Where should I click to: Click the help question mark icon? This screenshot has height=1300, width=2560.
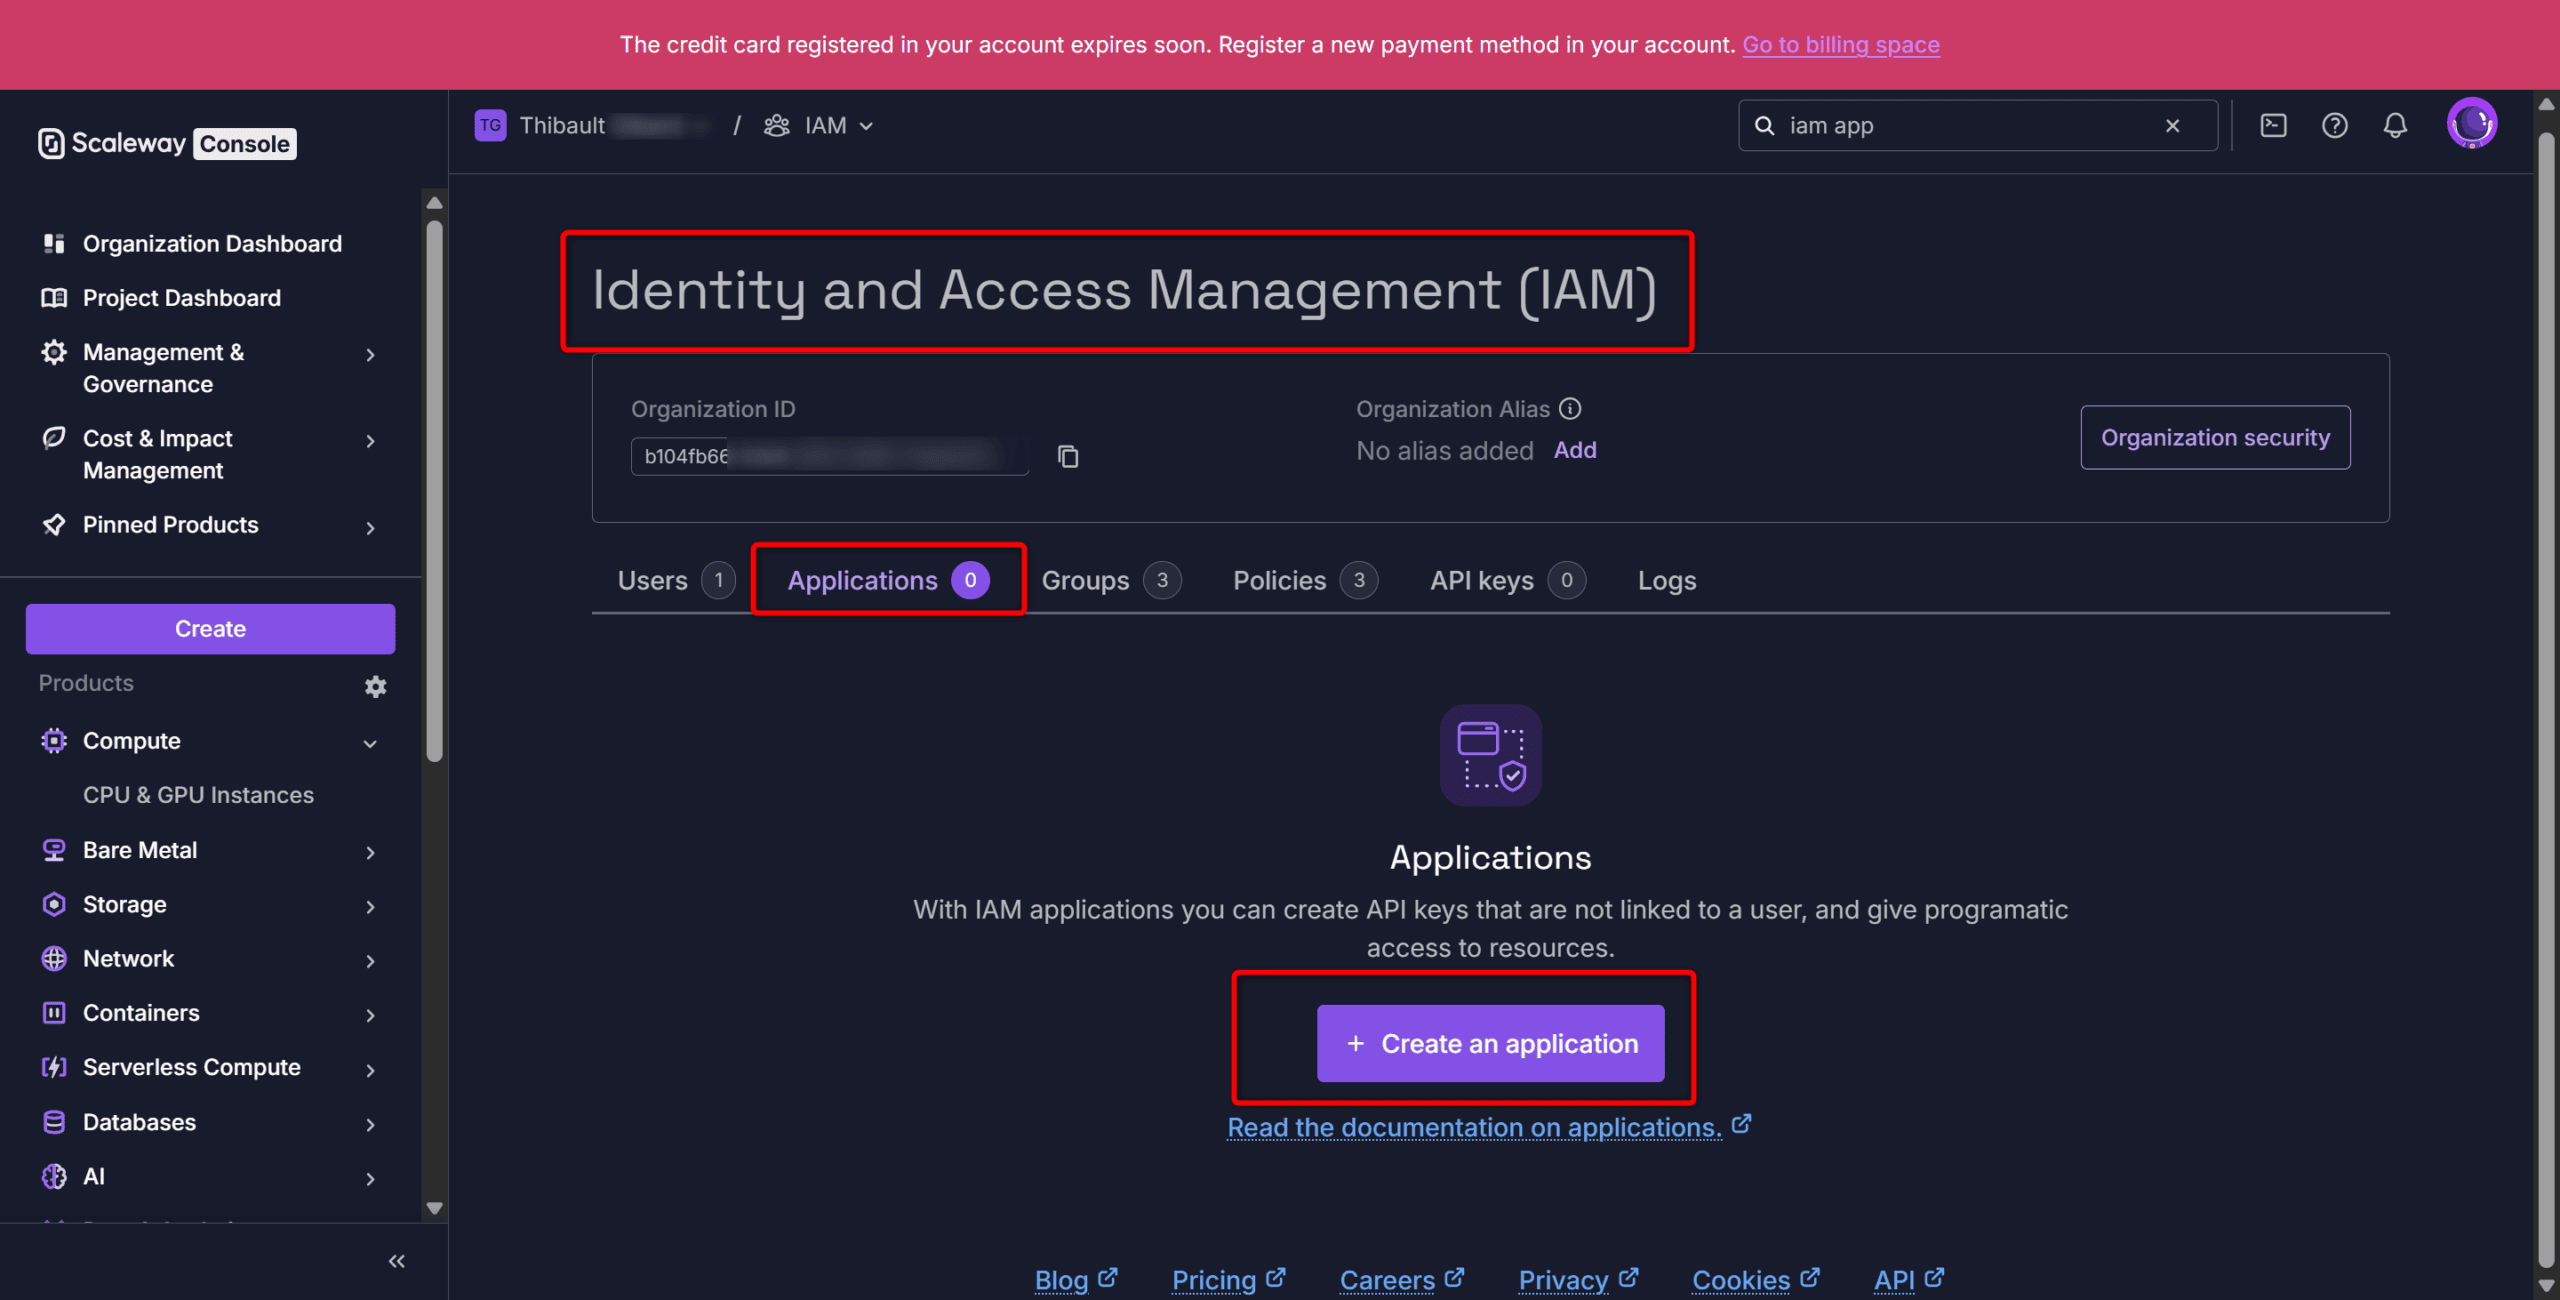(x=2334, y=125)
